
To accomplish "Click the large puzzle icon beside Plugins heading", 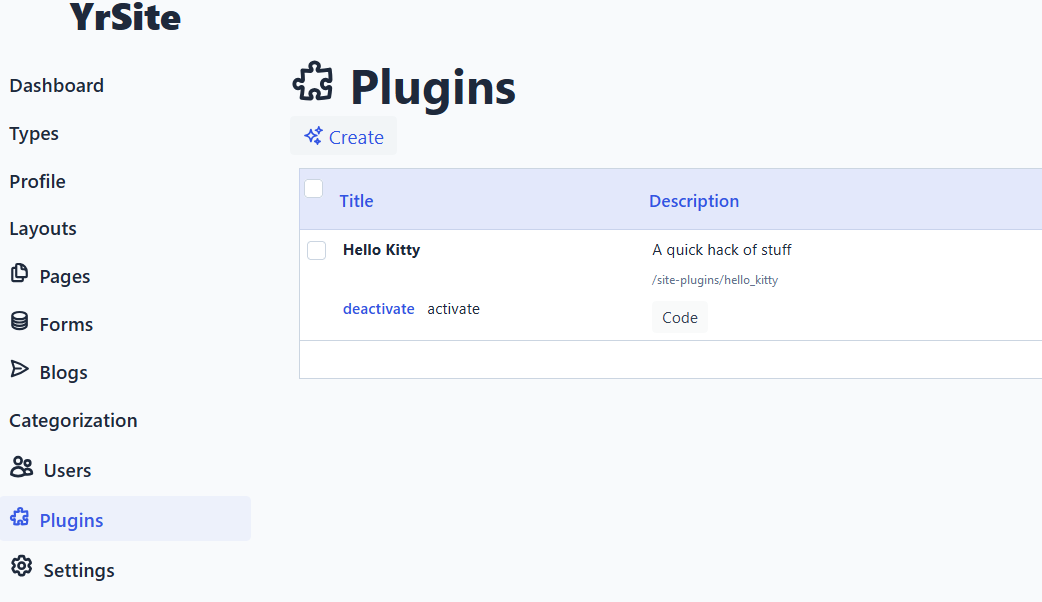I will [313, 83].
